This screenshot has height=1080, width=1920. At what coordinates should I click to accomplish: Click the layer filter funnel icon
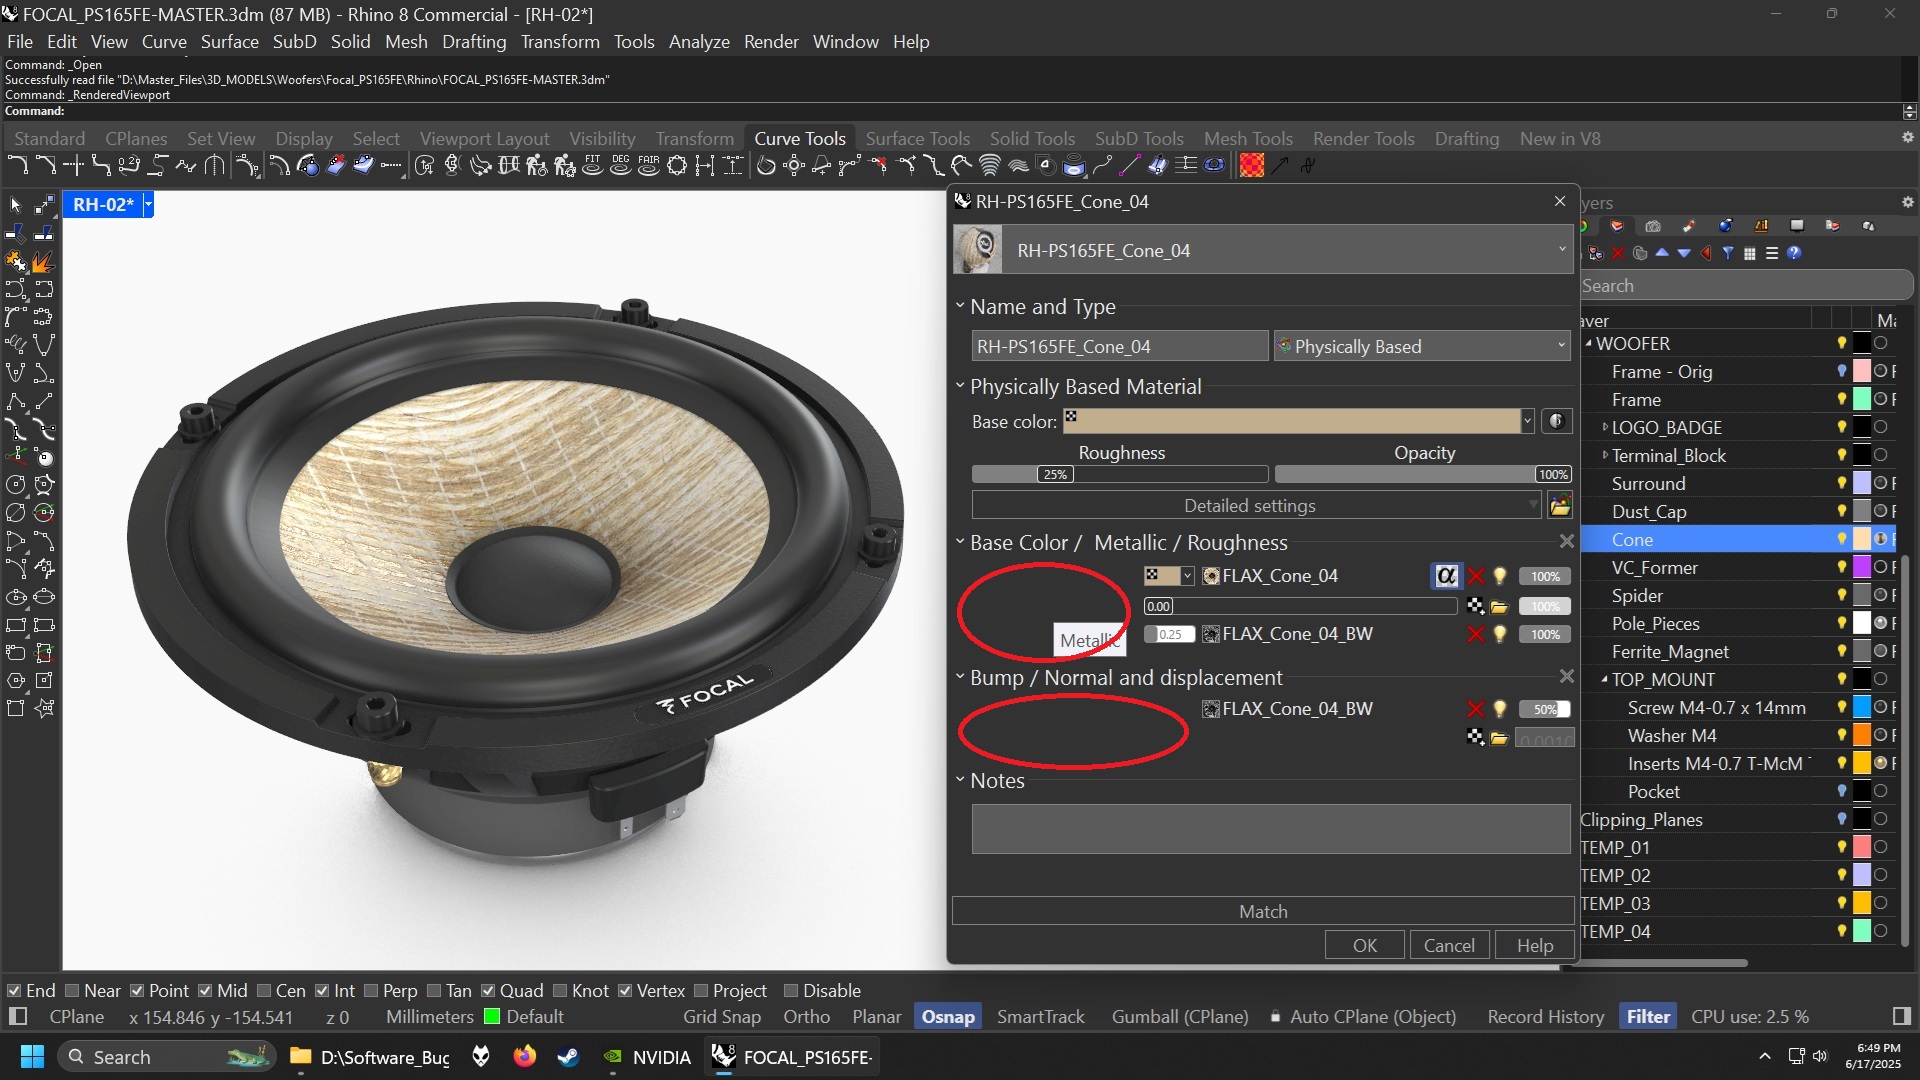[1727, 253]
